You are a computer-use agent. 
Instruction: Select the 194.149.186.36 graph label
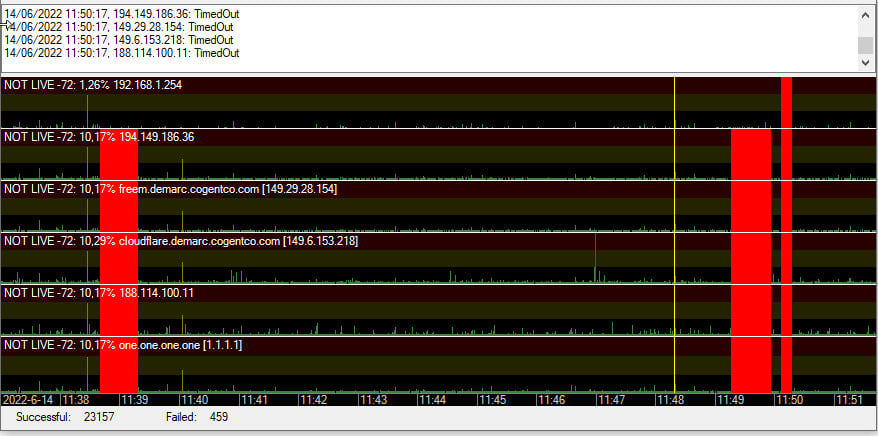pyautogui.click(x=99, y=137)
